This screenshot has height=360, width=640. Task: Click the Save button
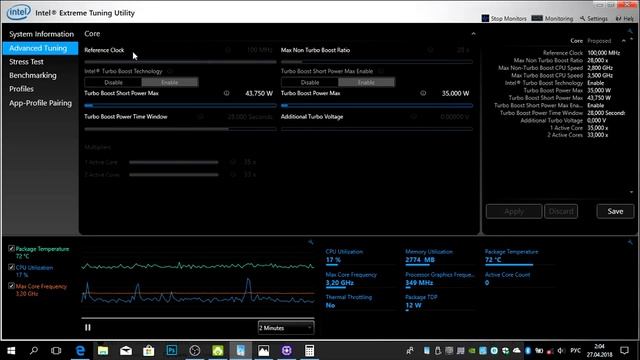pyautogui.click(x=615, y=211)
